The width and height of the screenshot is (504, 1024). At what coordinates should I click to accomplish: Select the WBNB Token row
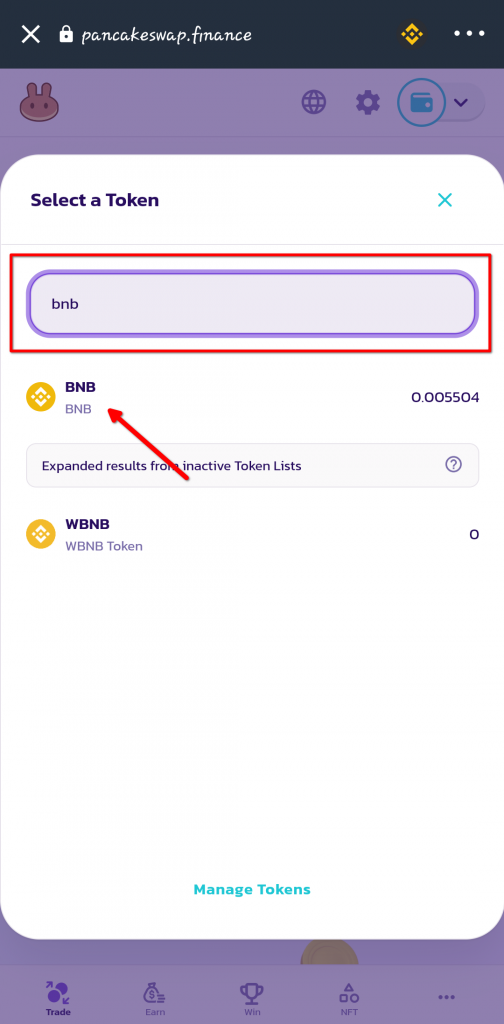pyautogui.click(x=252, y=534)
